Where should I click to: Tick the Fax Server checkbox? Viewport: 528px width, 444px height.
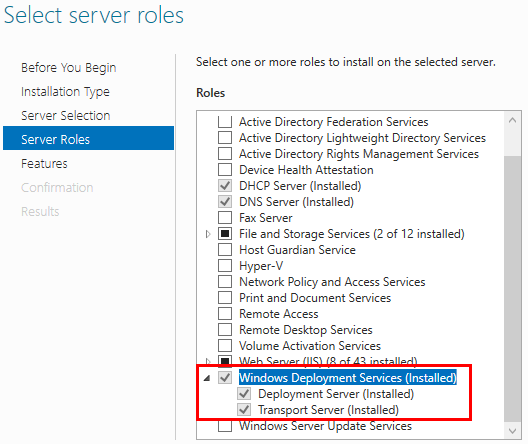click(225, 217)
